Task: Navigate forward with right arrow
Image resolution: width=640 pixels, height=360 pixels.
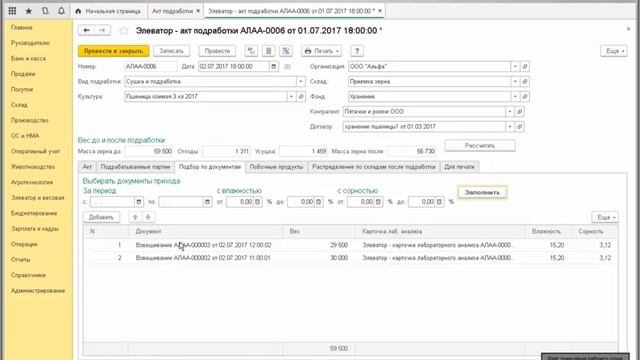Action: coord(102,30)
